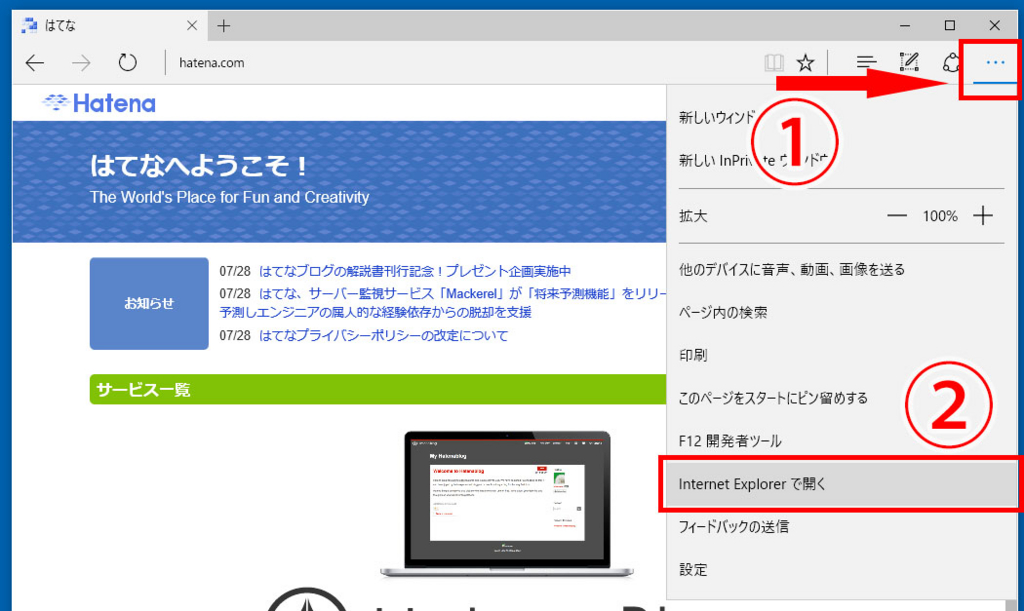Open a new tab with plus
Viewport: 1024px width, 611px height.
224,25
